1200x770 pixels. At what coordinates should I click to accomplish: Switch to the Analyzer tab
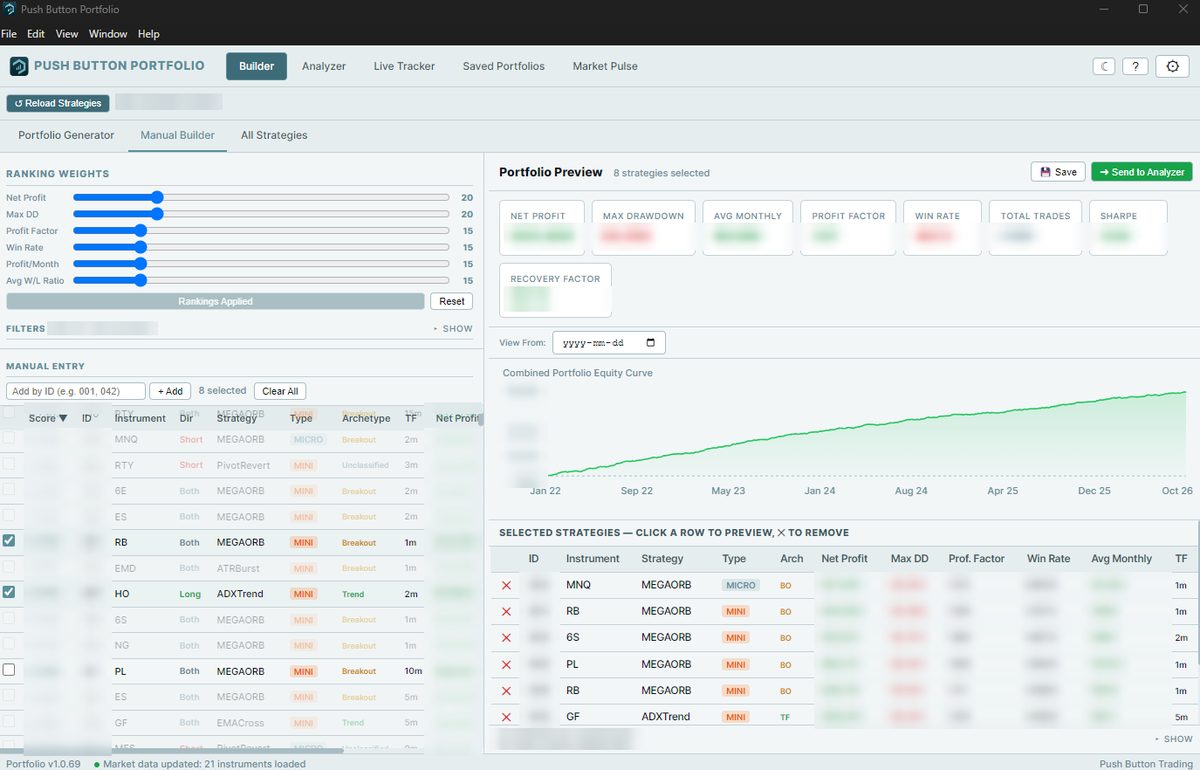(324, 66)
